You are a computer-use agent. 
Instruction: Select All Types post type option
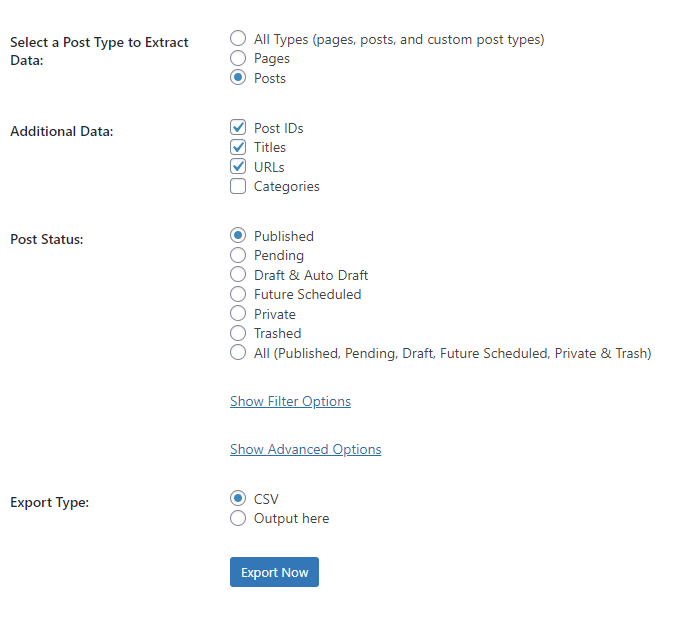tap(238, 39)
